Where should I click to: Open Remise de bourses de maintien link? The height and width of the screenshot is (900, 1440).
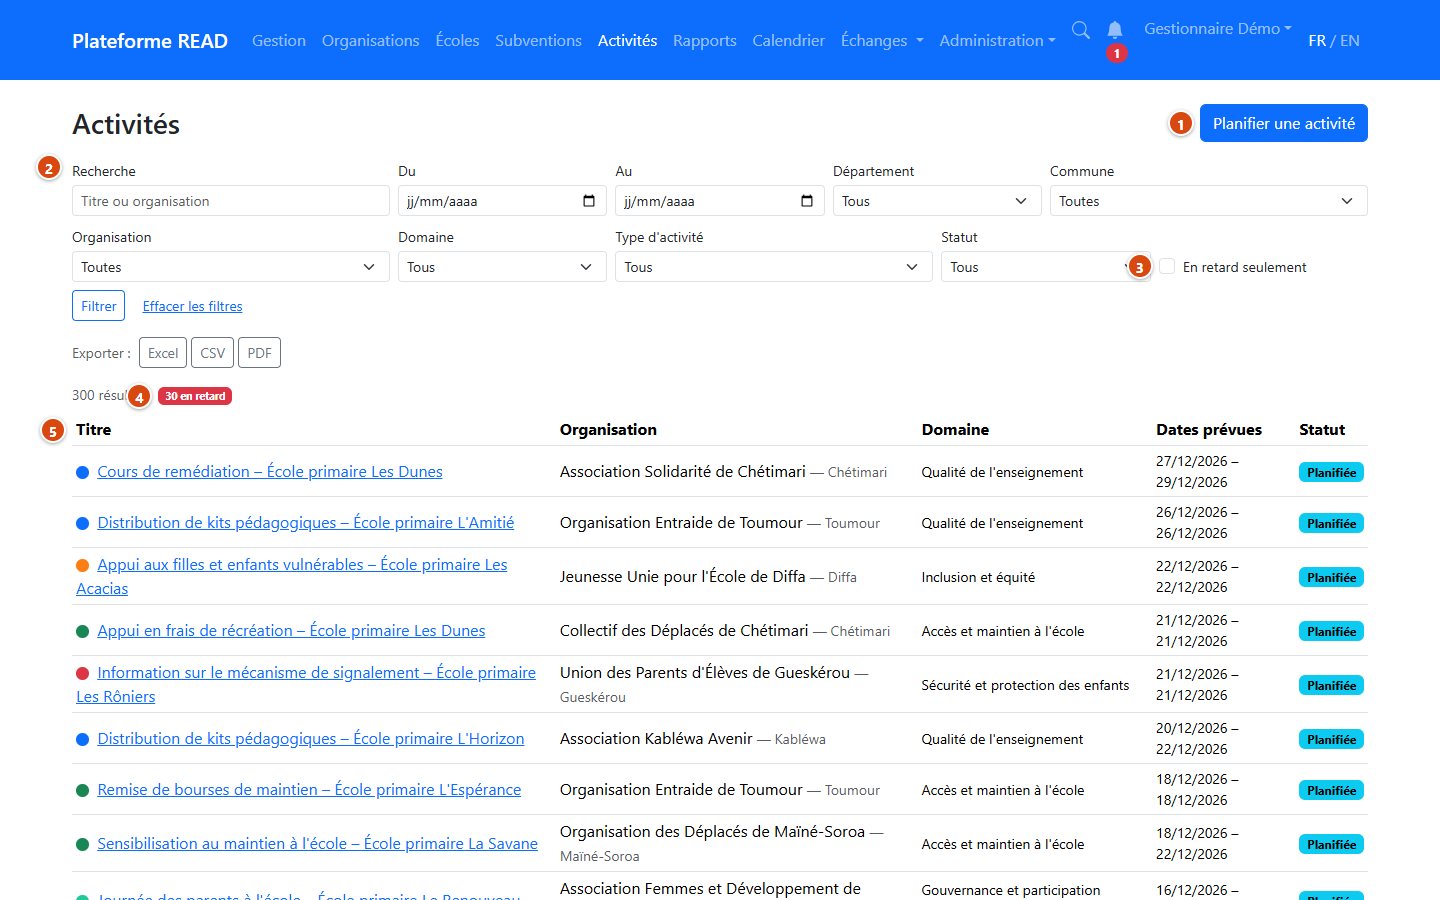[x=309, y=790]
